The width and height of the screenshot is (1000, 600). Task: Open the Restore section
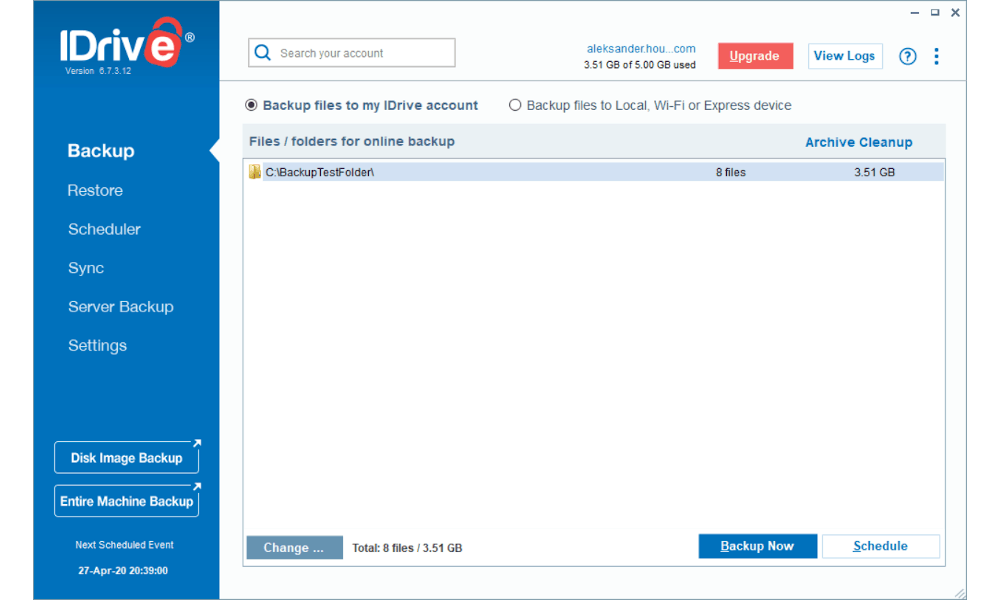click(x=95, y=190)
